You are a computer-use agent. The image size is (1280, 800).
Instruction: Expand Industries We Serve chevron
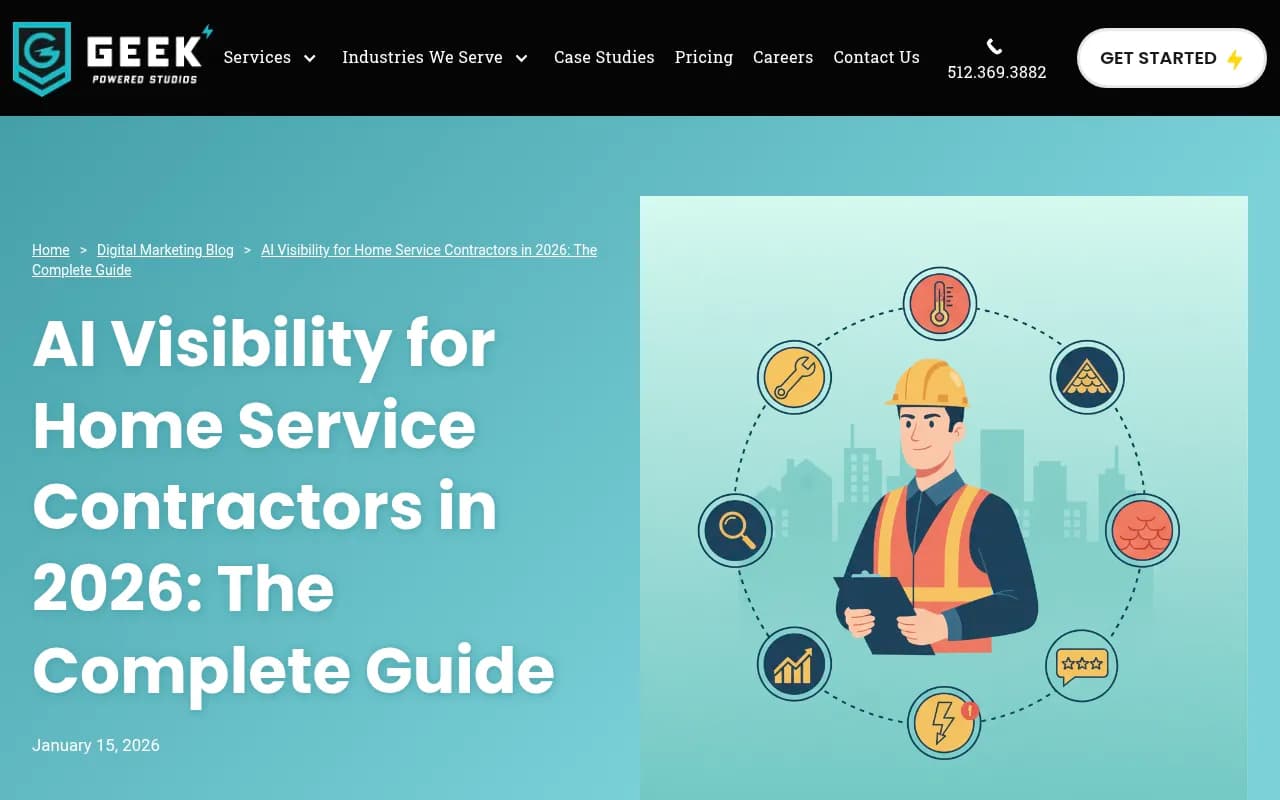click(522, 58)
